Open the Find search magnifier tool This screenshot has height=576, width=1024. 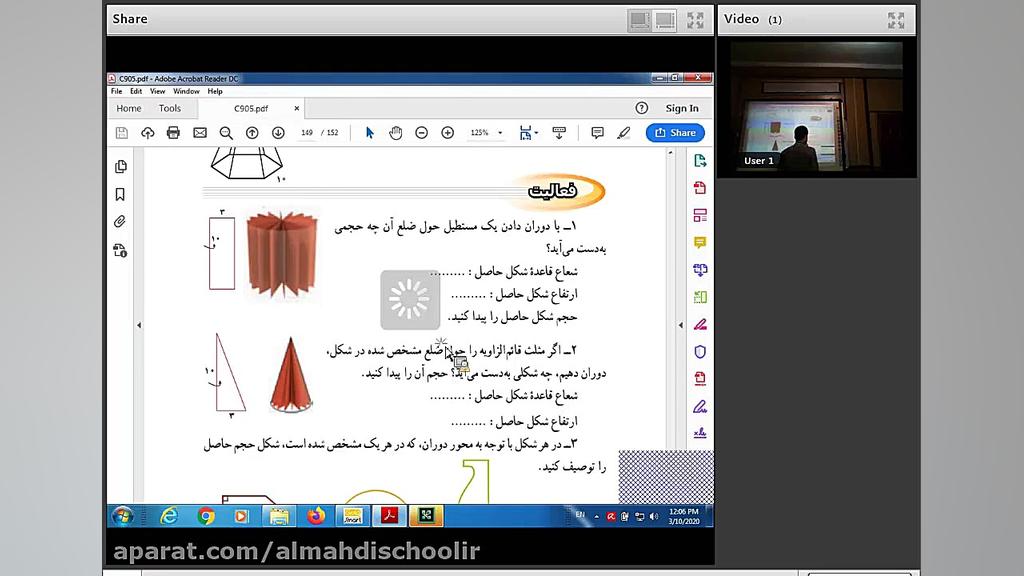(224, 132)
